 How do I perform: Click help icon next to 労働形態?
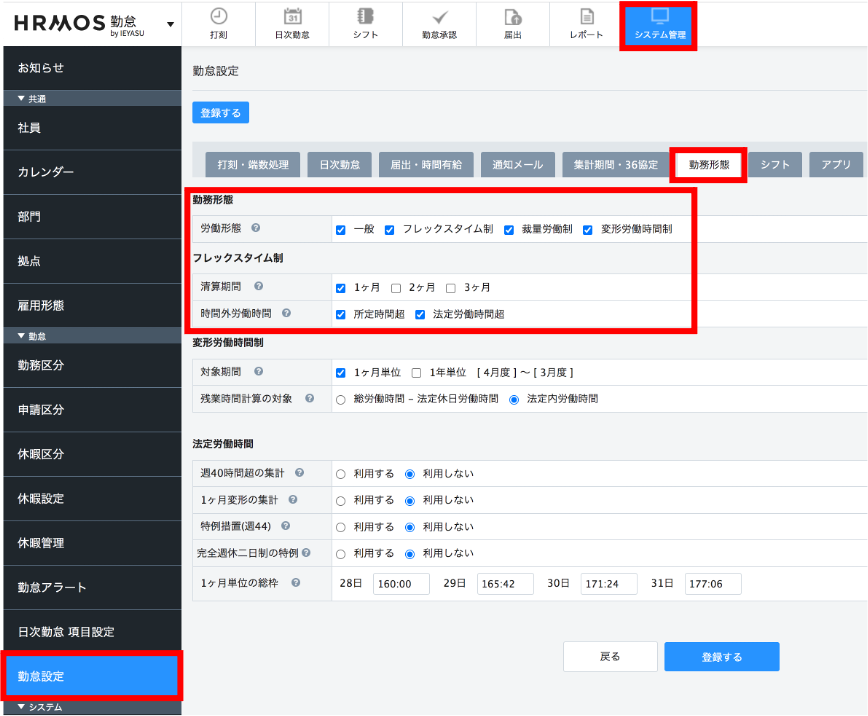click(x=256, y=228)
